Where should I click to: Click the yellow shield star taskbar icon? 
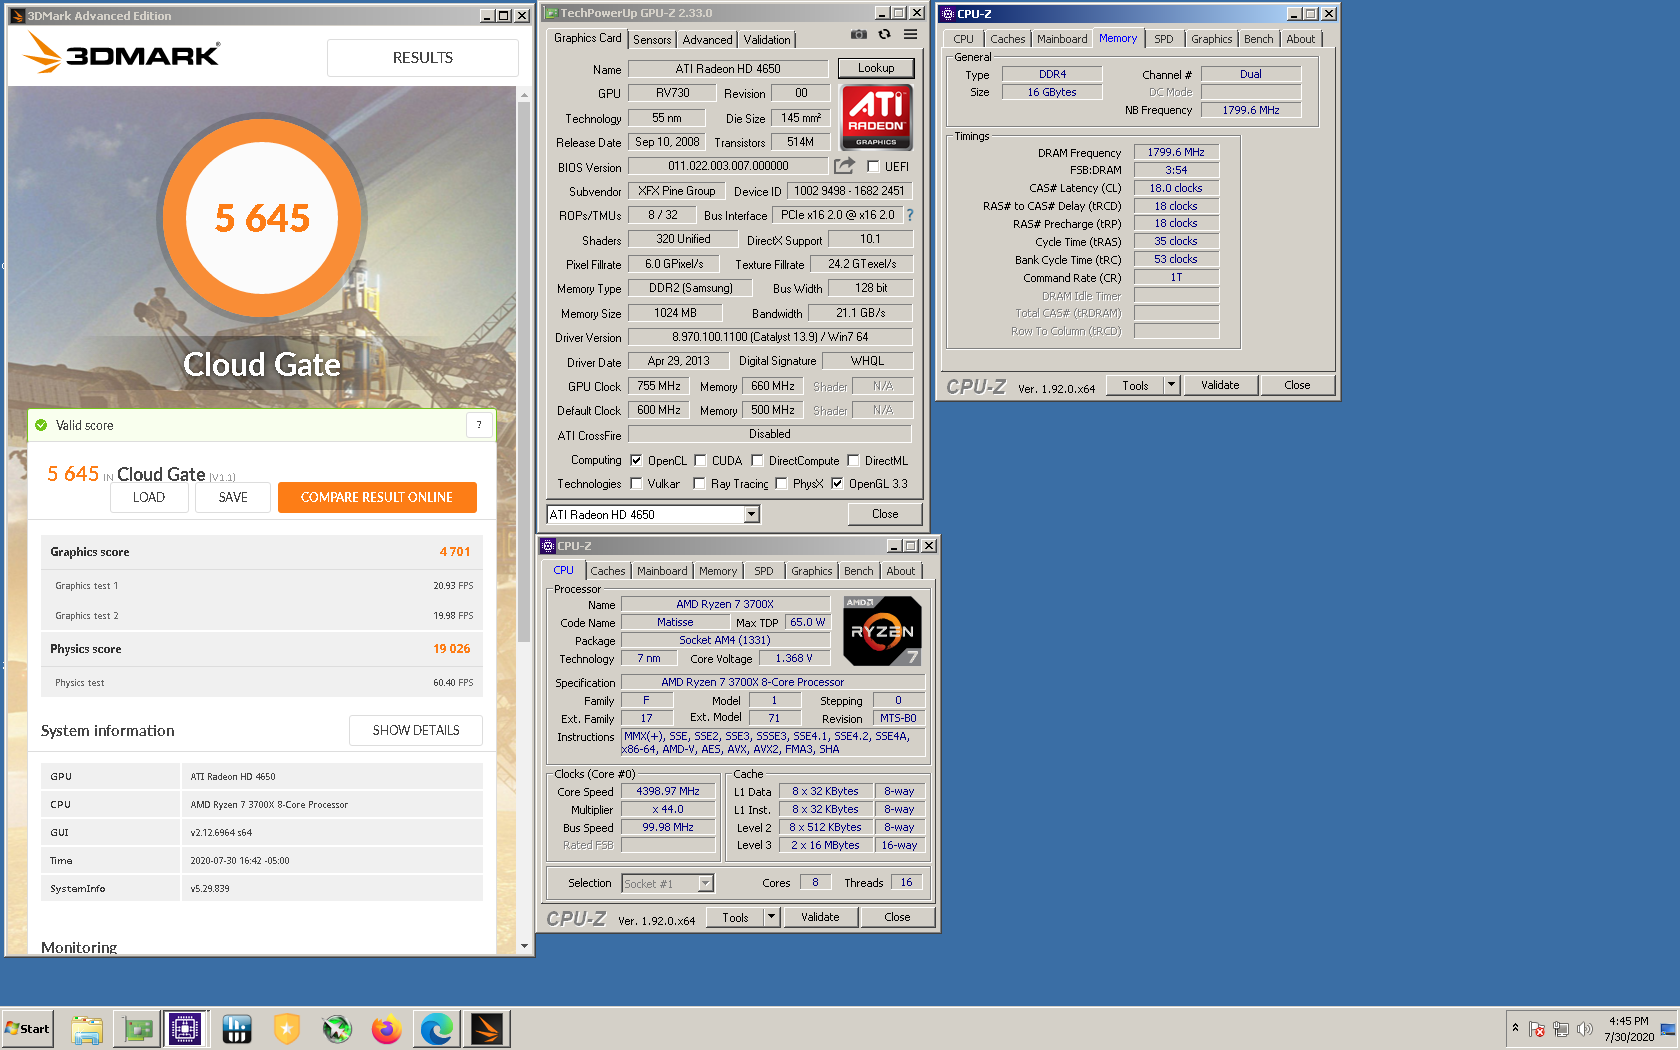[287, 1029]
